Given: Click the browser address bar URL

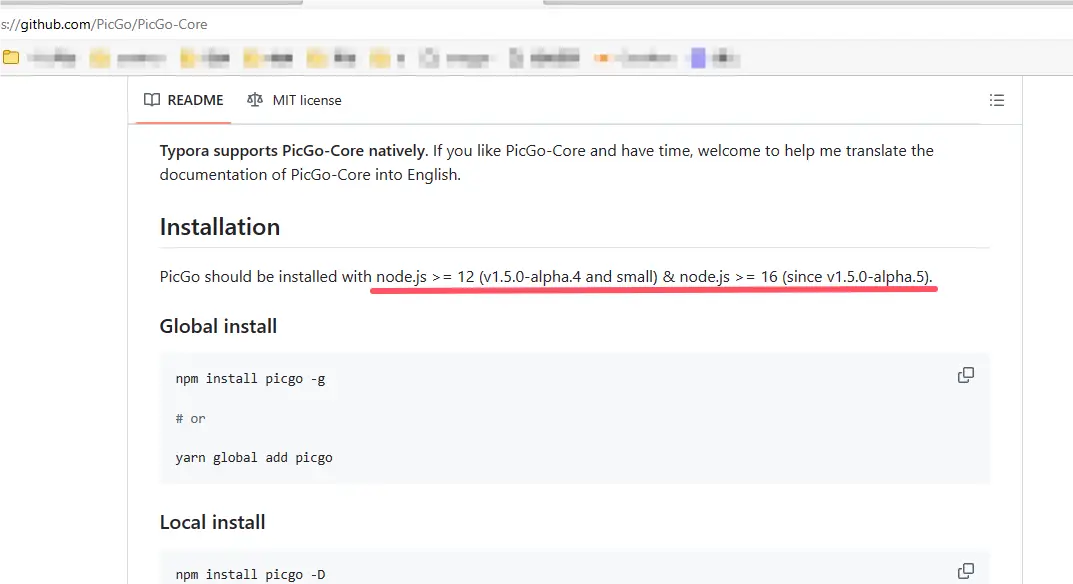Looking at the screenshot, I should pos(104,25).
